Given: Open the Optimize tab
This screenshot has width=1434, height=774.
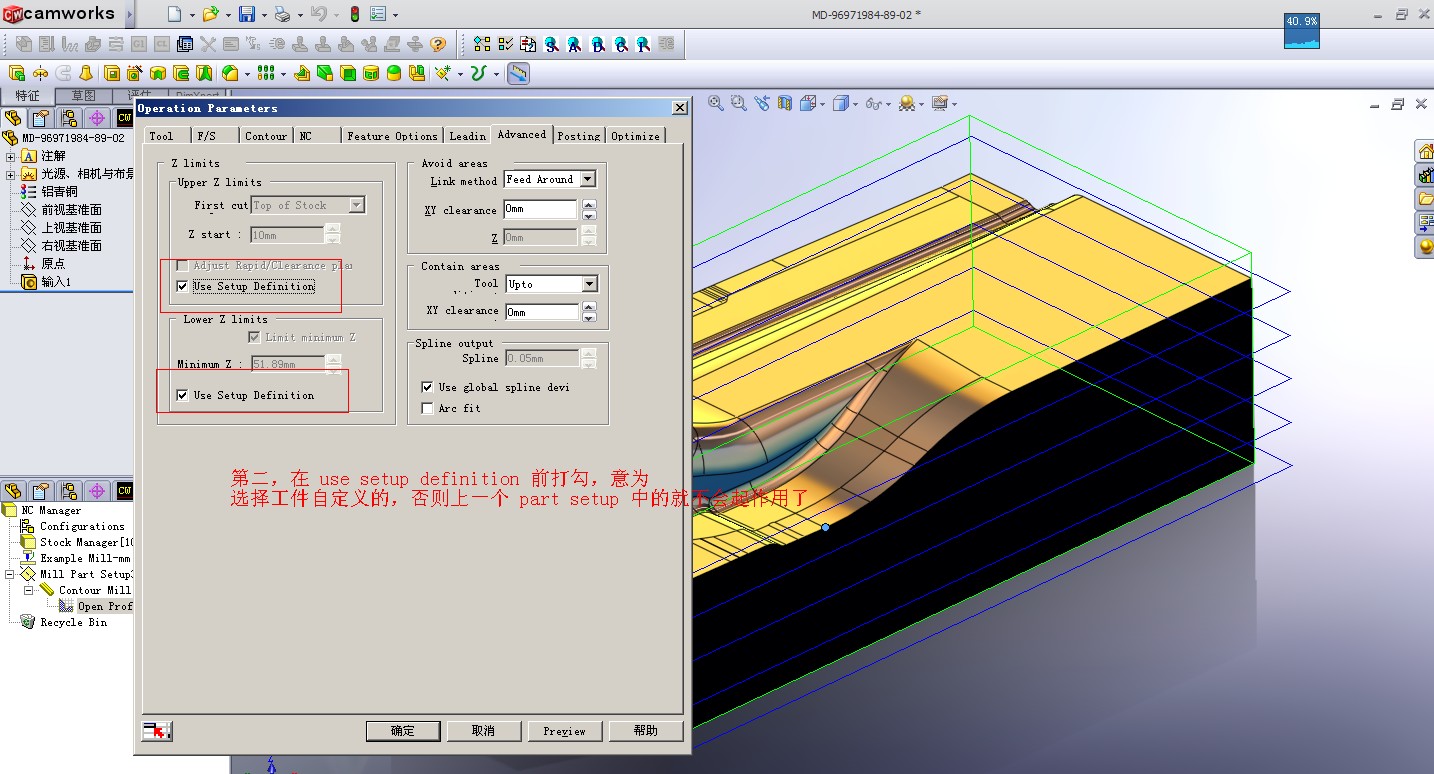Looking at the screenshot, I should pos(635,136).
